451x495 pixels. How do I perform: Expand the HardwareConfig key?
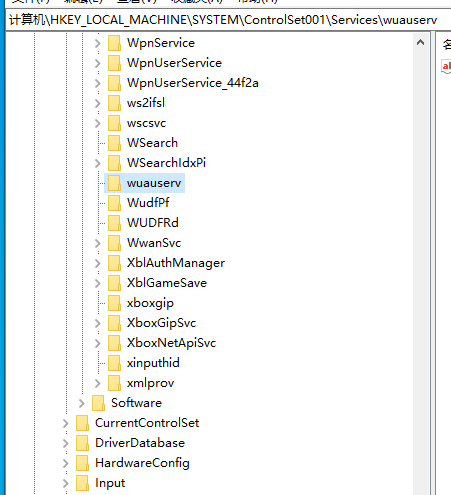pos(66,463)
